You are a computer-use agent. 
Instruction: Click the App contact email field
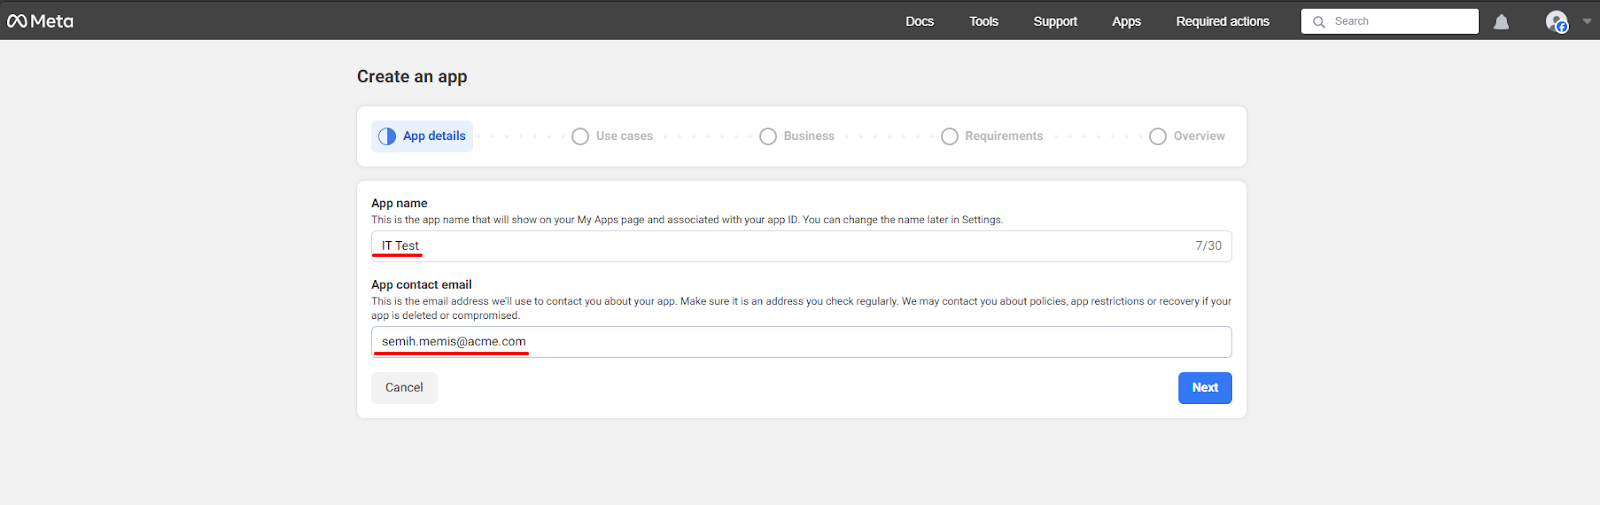tap(800, 342)
